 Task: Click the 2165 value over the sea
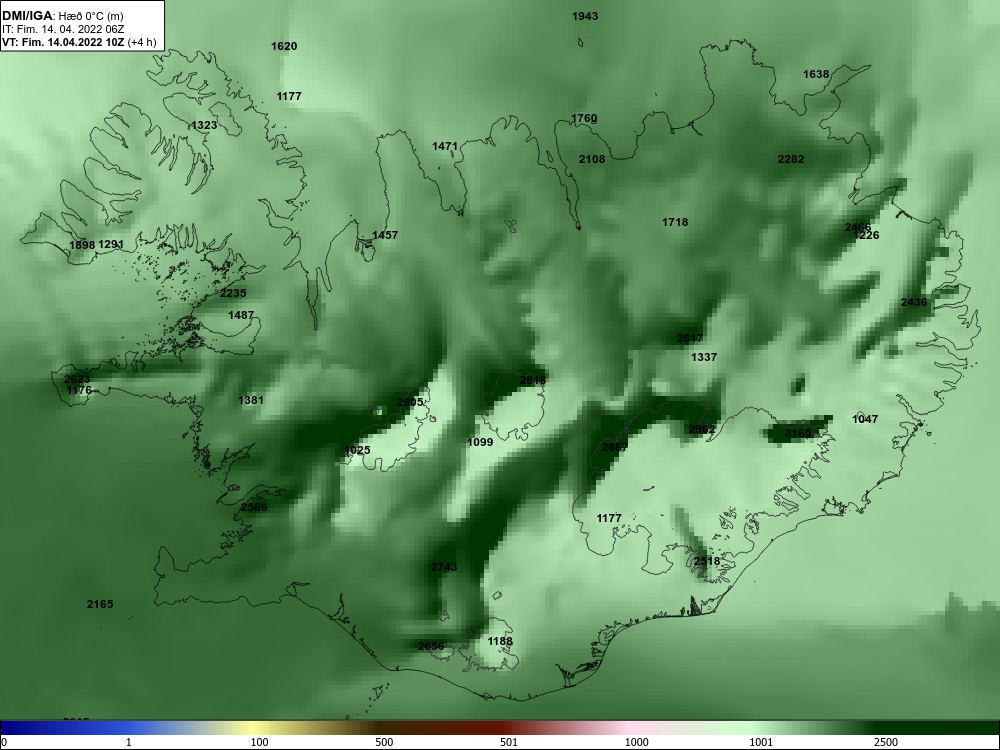(100, 604)
